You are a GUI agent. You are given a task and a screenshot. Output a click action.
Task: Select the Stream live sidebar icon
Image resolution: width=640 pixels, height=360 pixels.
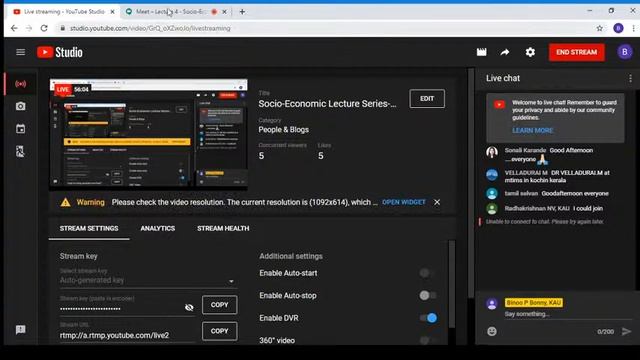coord(20,84)
